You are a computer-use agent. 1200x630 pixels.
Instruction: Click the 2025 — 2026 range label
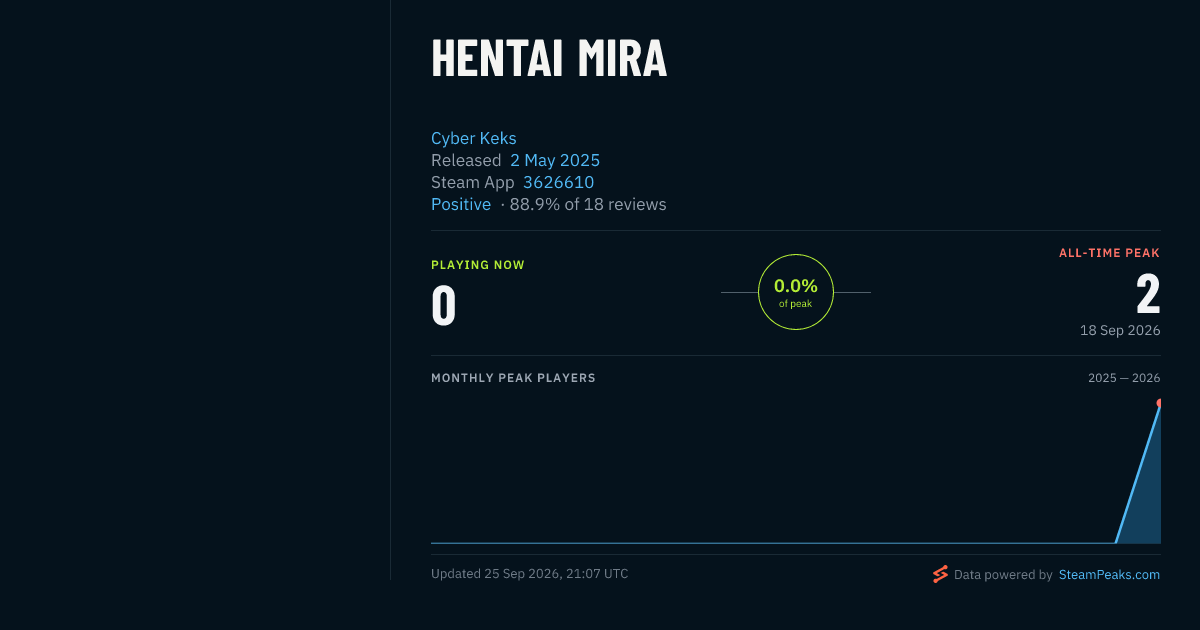(1124, 378)
